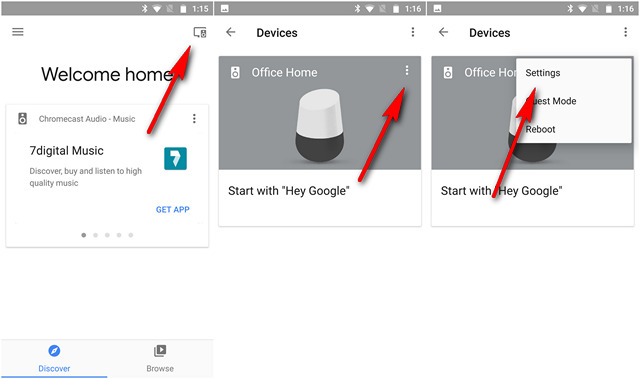Open middle Devices screen overflow menu
The width and height of the screenshot is (640, 379).
413,32
